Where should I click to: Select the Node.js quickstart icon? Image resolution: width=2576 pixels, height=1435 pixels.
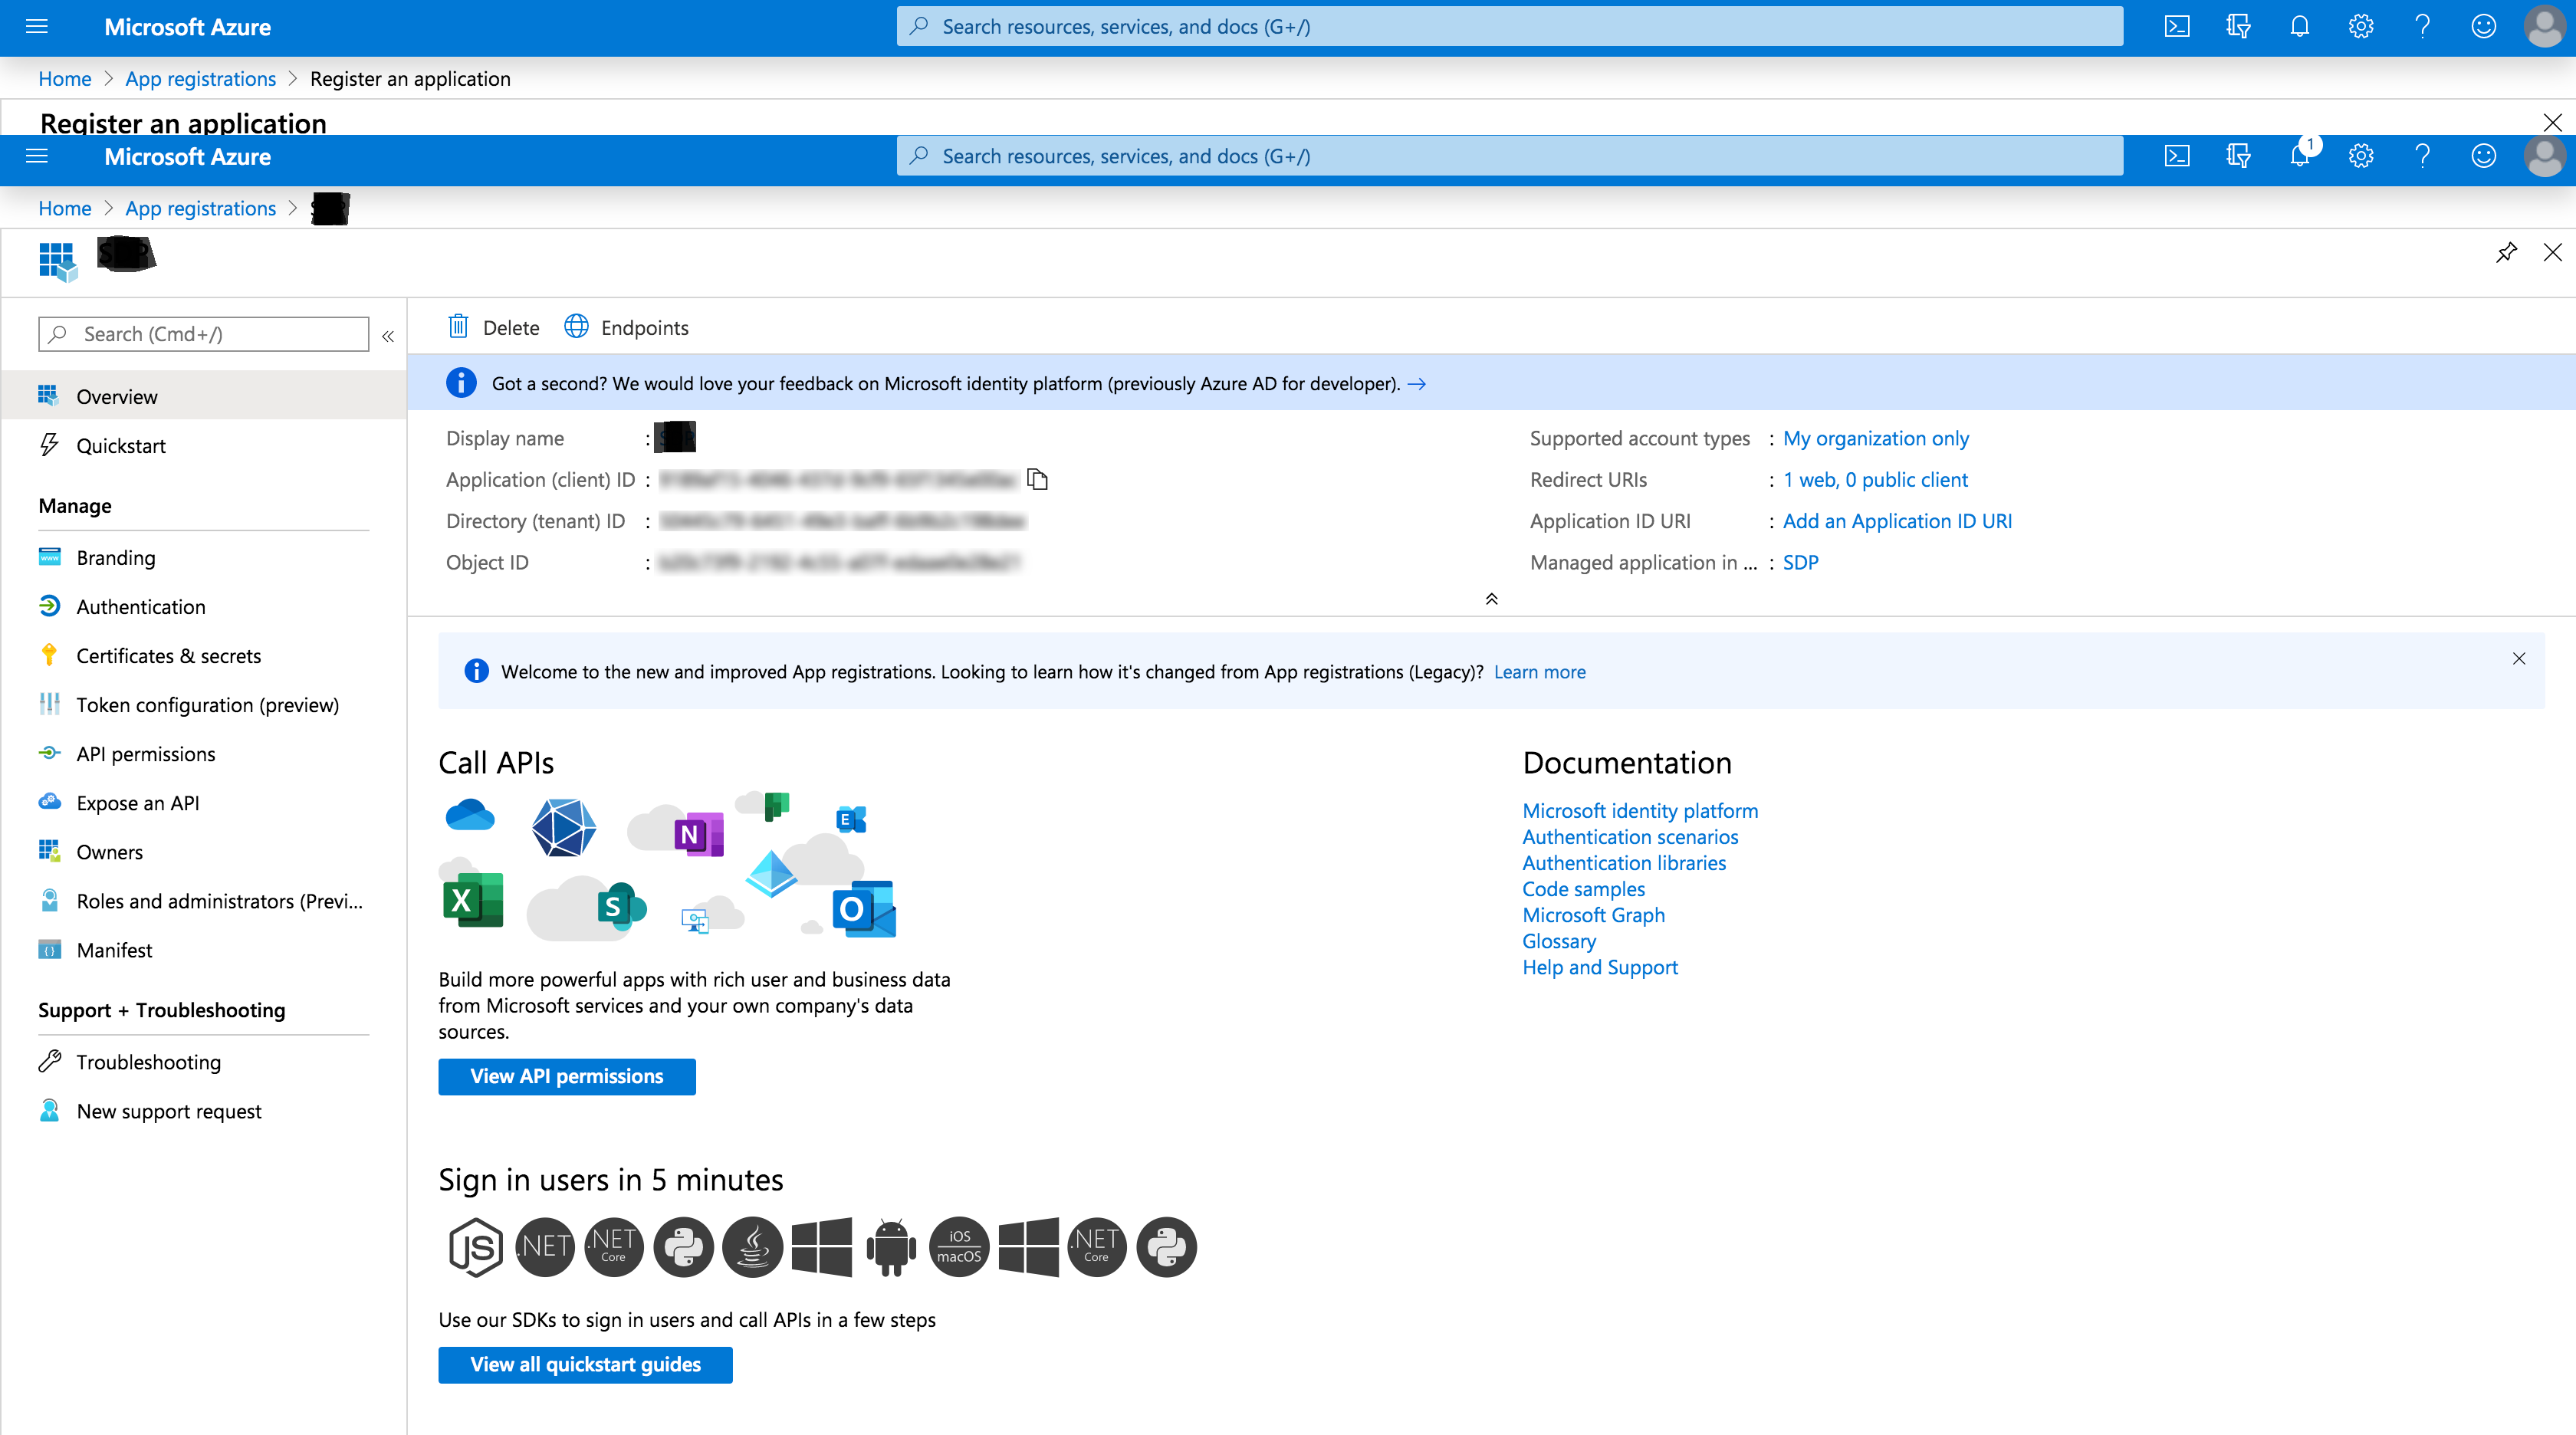(475, 1246)
